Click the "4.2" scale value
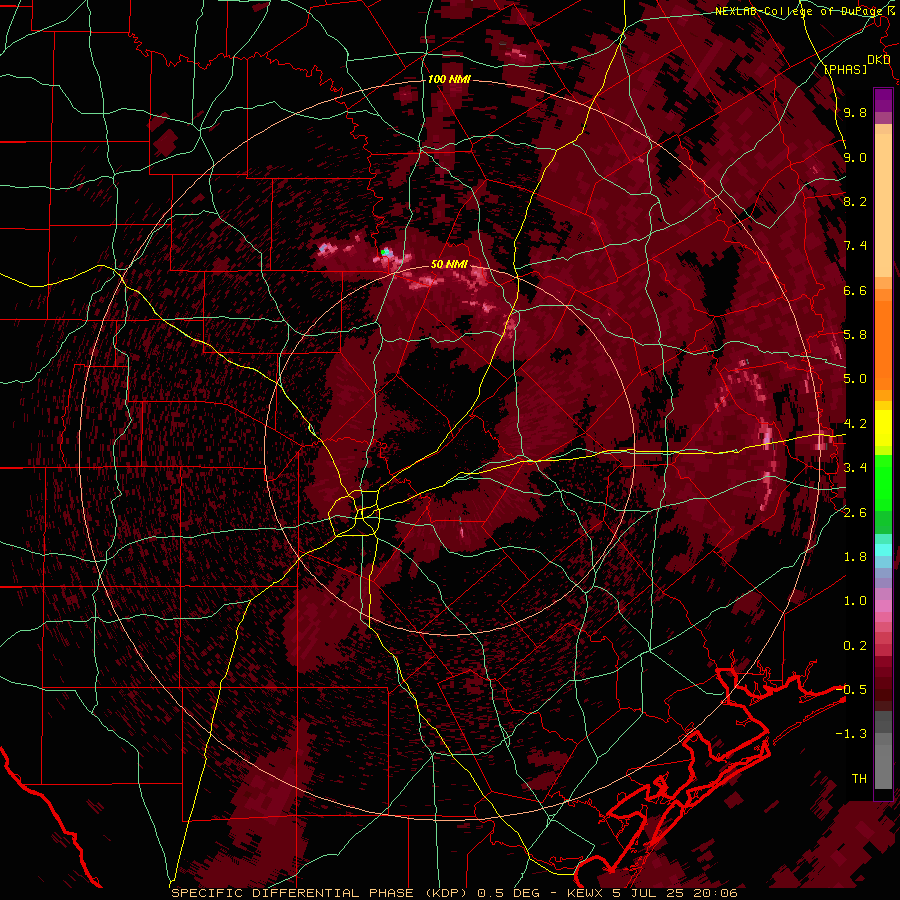The width and height of the screenshot is (900, 900). 855,424
